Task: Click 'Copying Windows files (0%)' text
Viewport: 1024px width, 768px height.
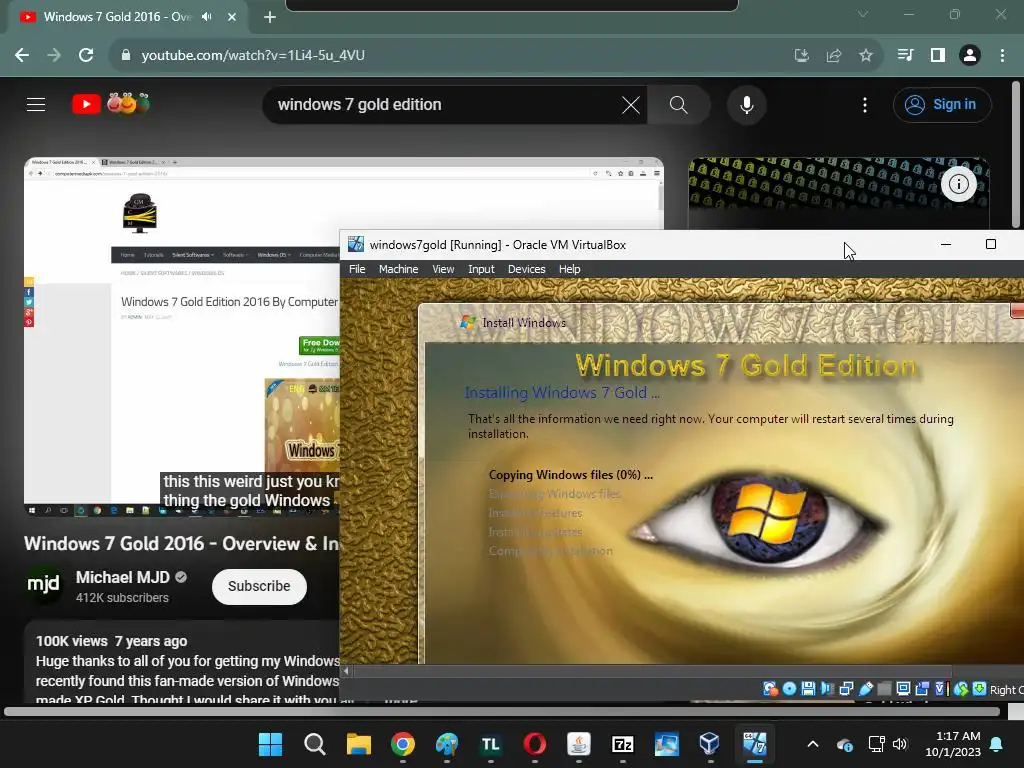Action: (x=571, y=475)
